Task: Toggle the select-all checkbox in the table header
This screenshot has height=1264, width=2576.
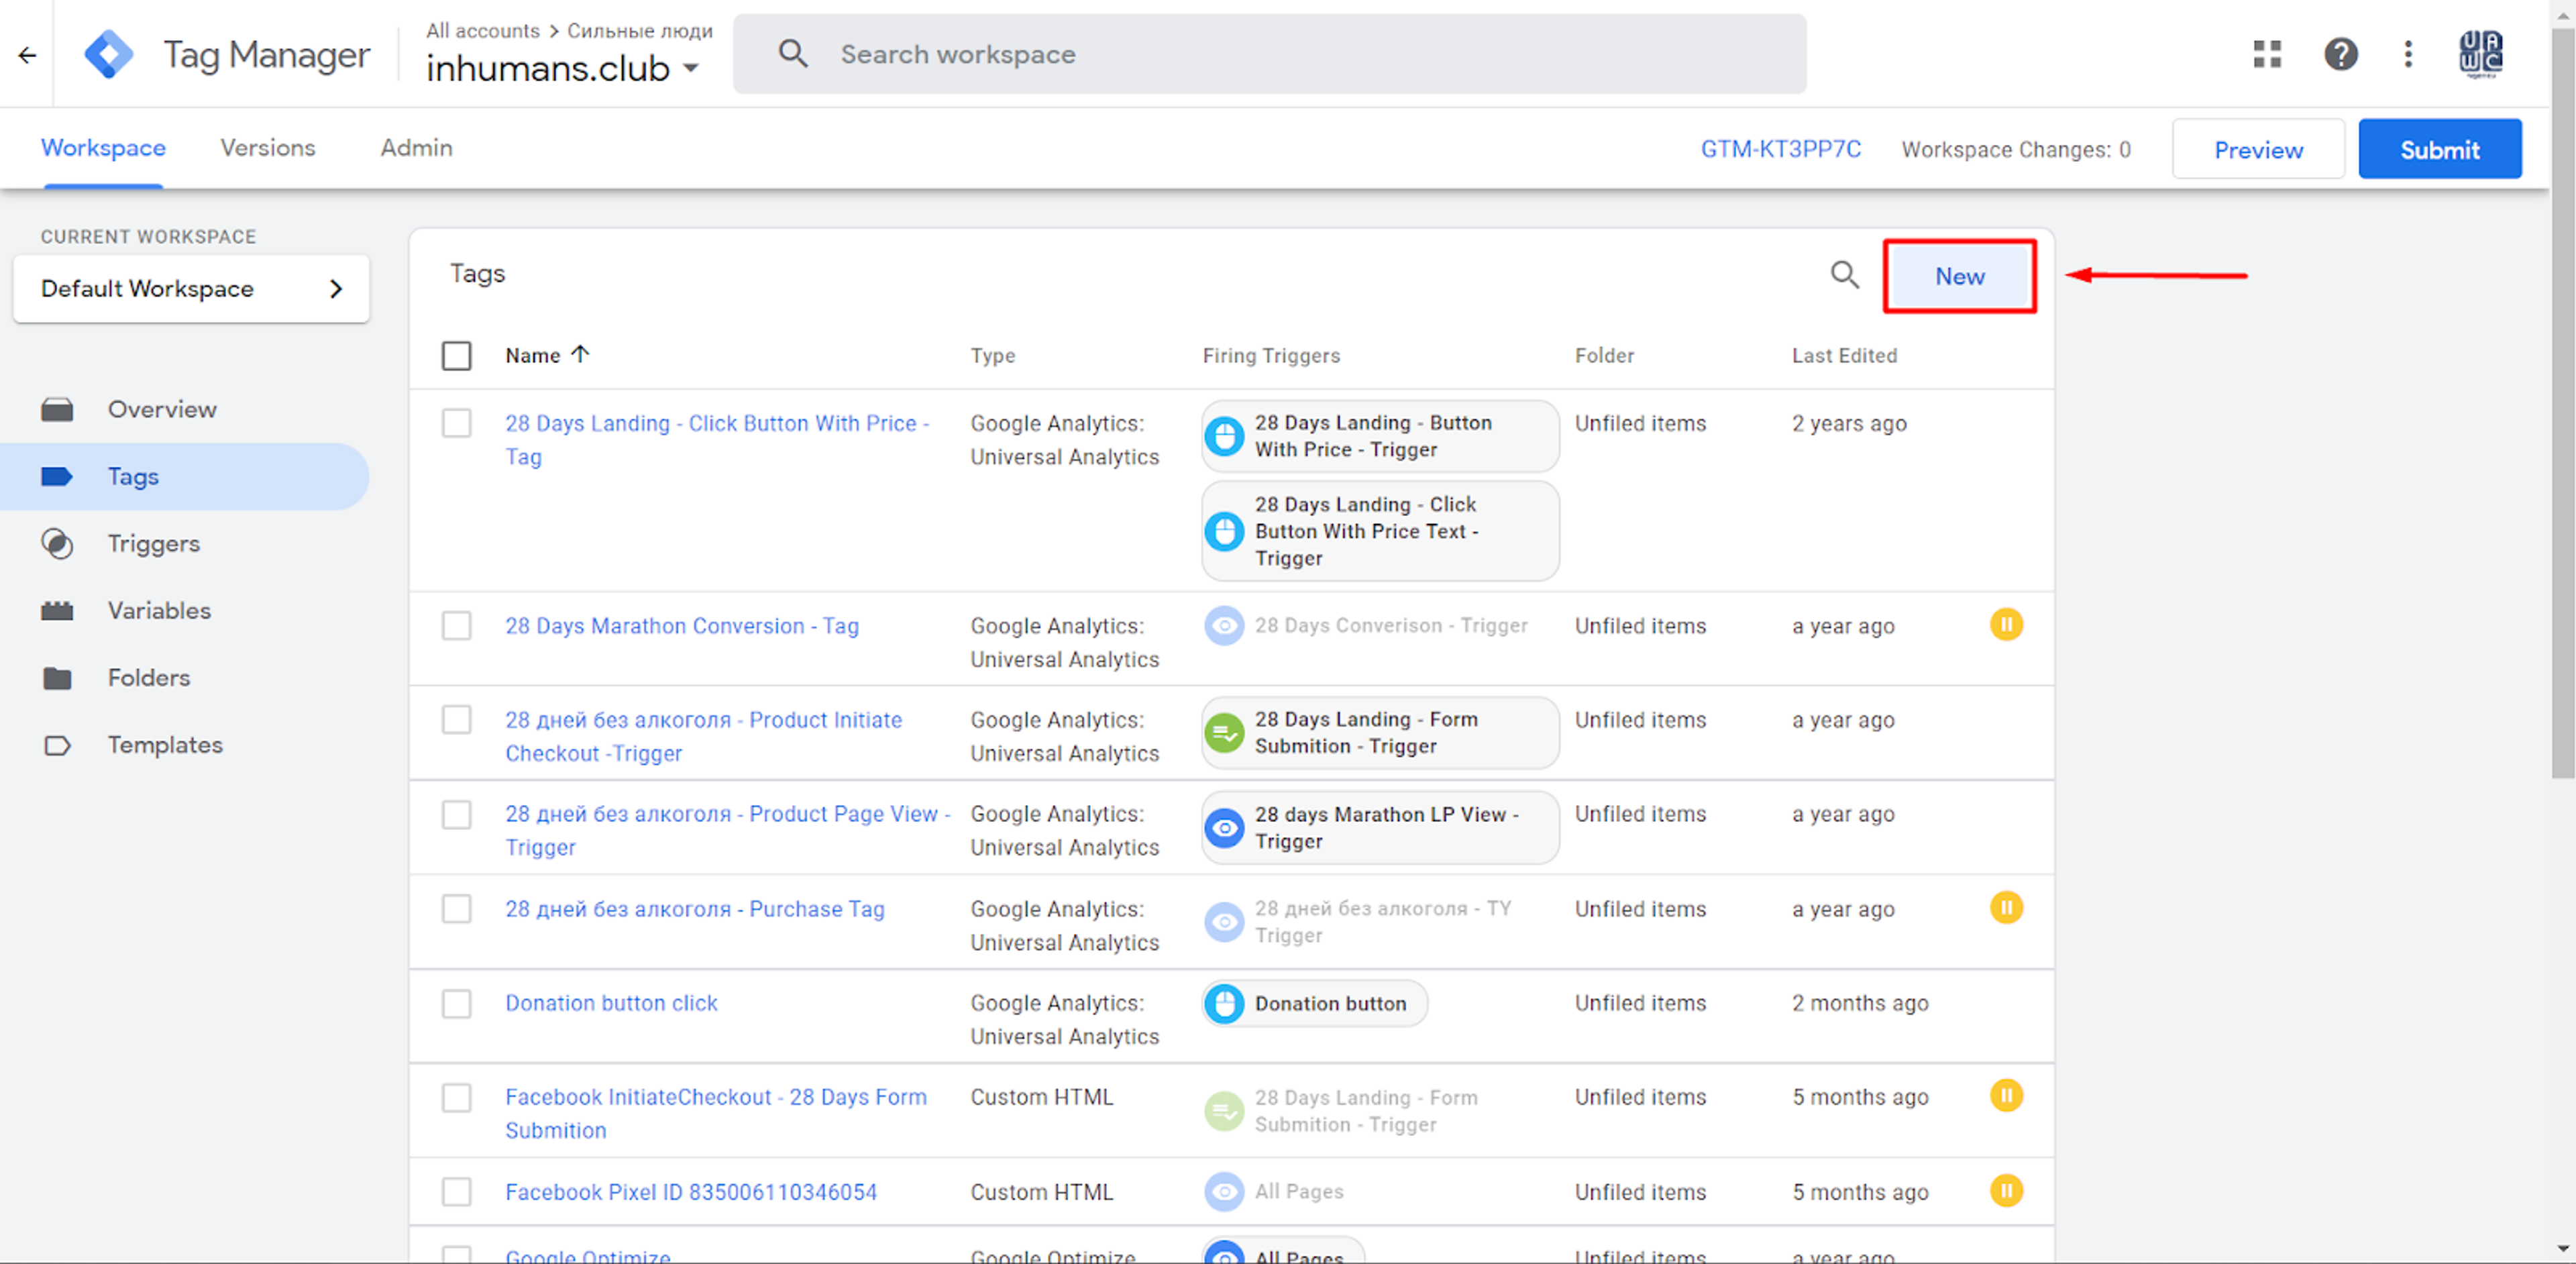Action: 456,356
